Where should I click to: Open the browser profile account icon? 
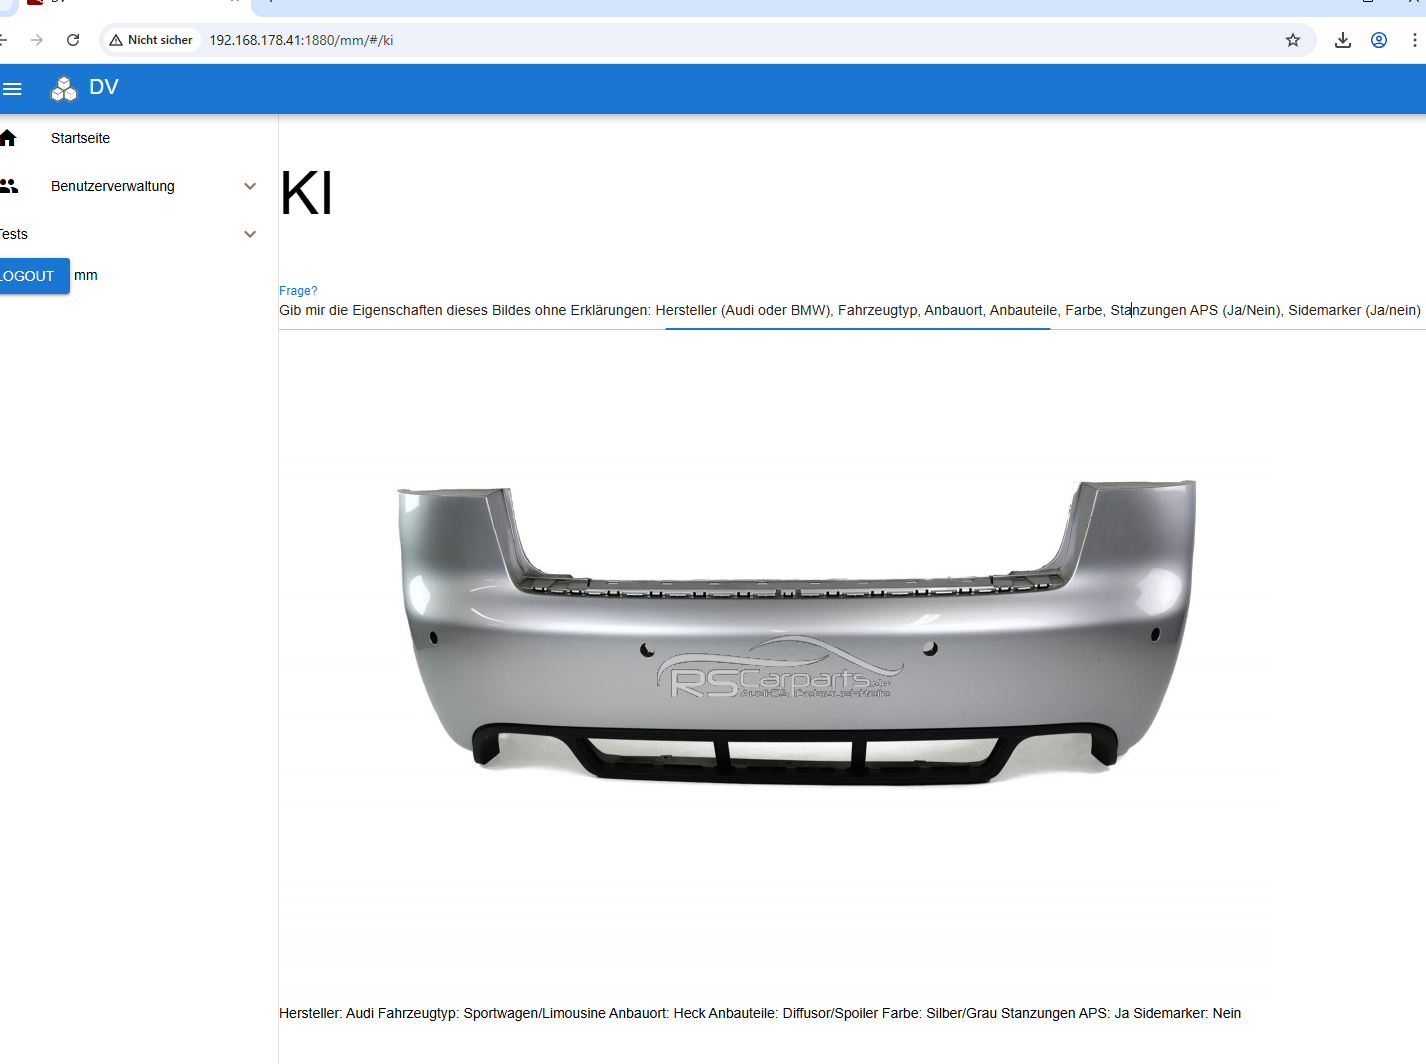tap(1379, 40)
